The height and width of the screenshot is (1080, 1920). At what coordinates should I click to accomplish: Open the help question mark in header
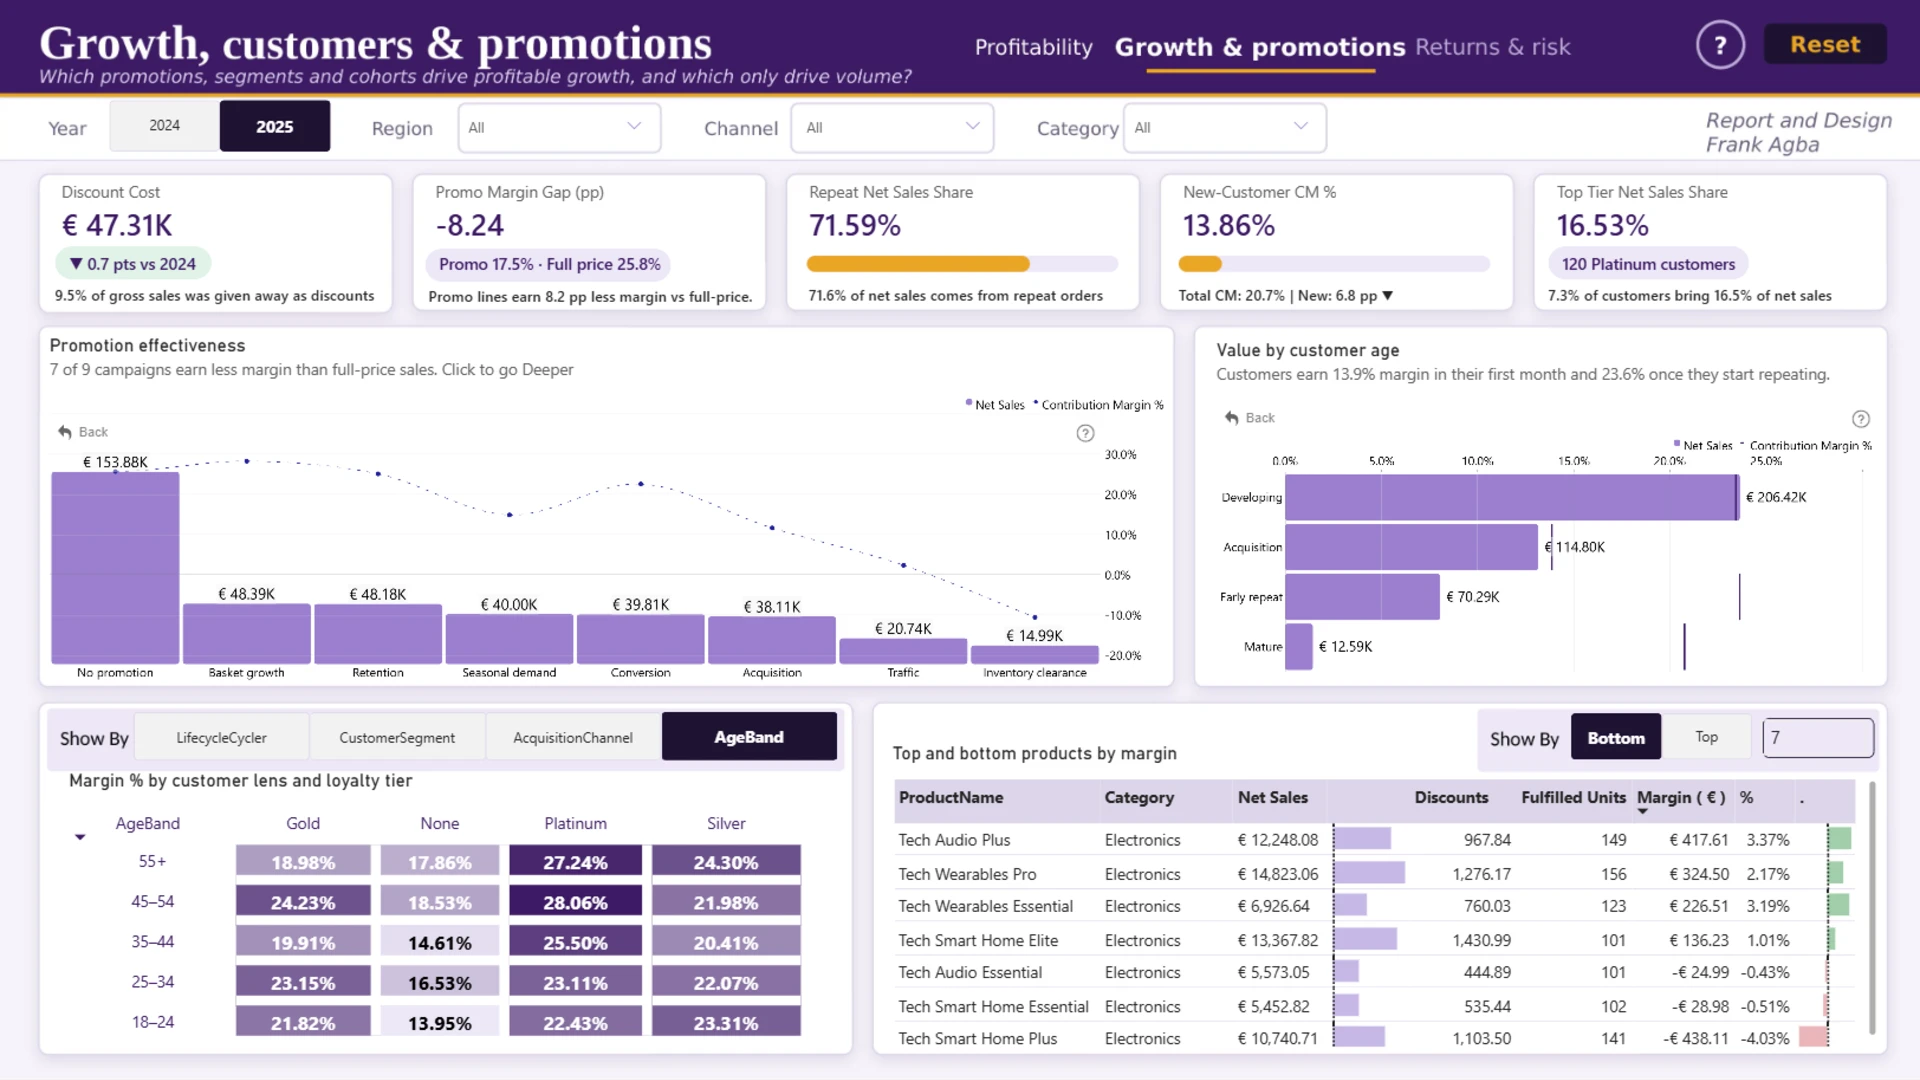[1720, 45]
